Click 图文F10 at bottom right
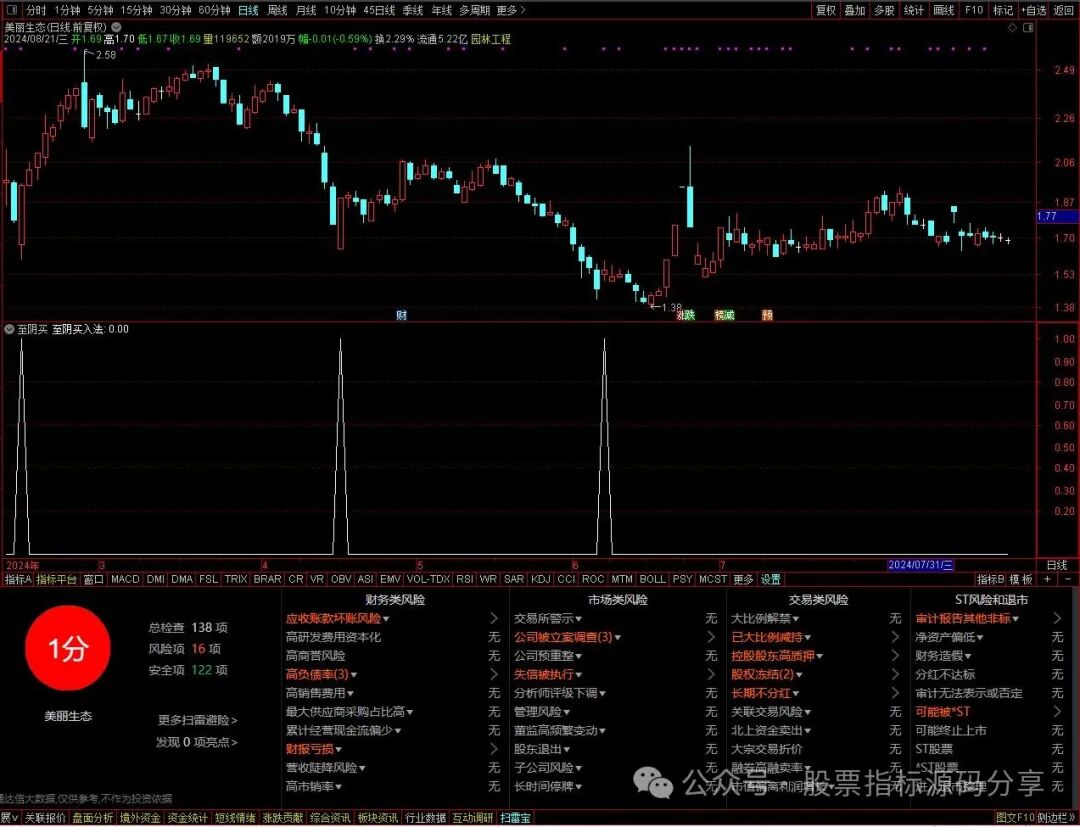1080x827 pixels. coord(1016,818)
